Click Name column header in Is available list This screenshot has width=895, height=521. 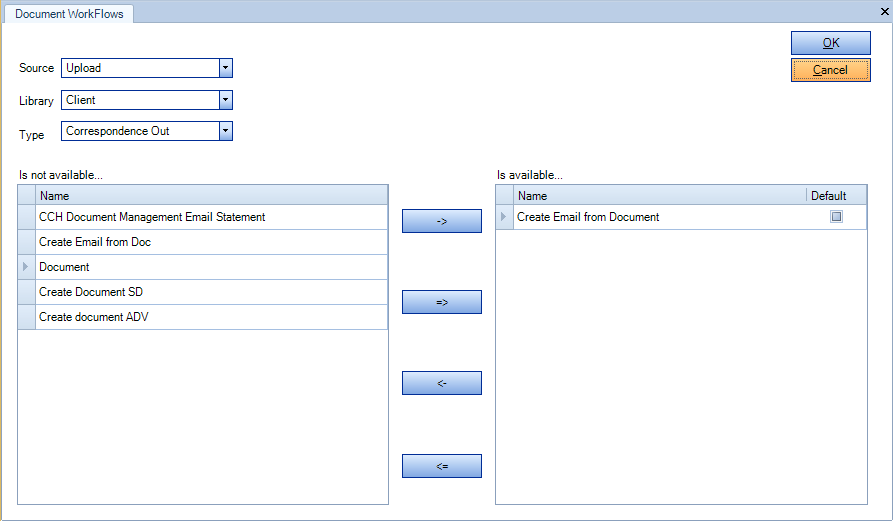660,196
